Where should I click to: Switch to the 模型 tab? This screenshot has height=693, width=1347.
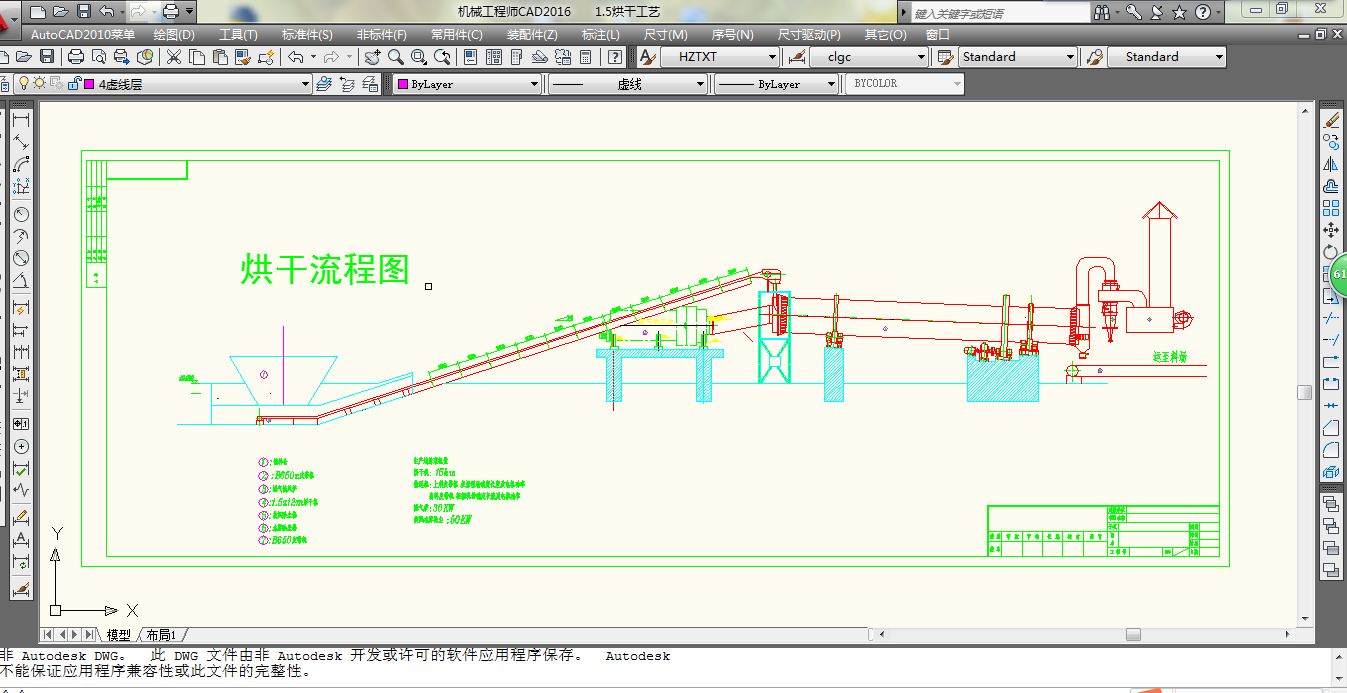point(118,635)
